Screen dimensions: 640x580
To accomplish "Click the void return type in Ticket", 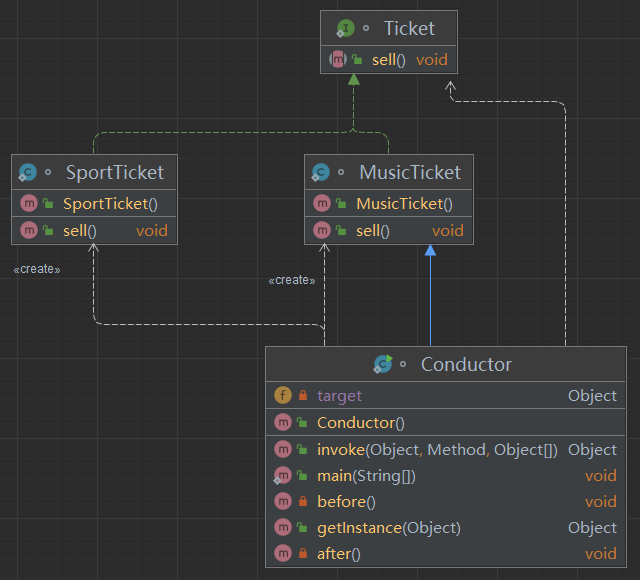I will pyautogui.click(x=432, y=60).
